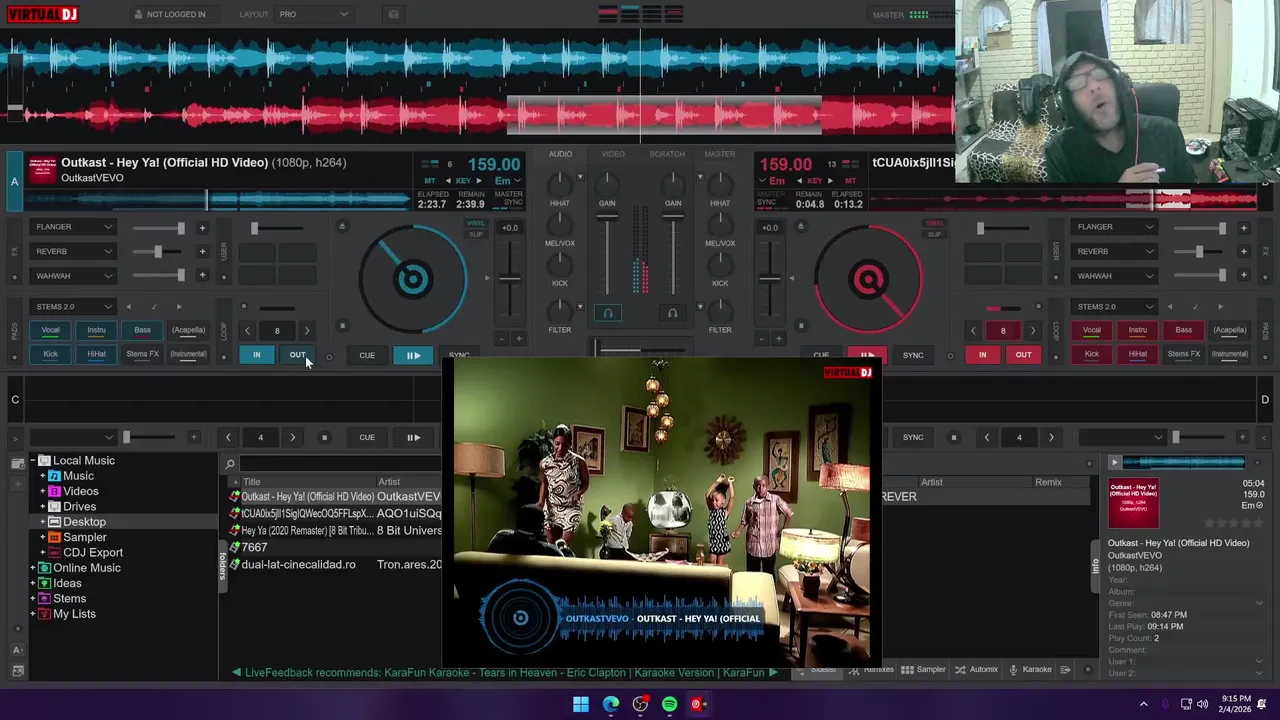Select the dual-lat-cinecalidad.ro track row
The height and width of the screenshot is (720, 1280).
point(335,564)
